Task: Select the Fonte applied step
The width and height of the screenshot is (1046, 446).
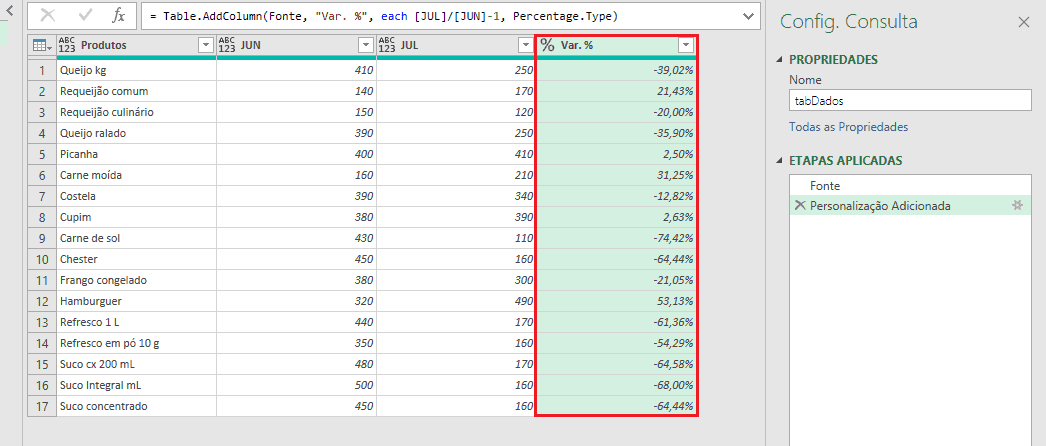Action: [x=910, y=185]
